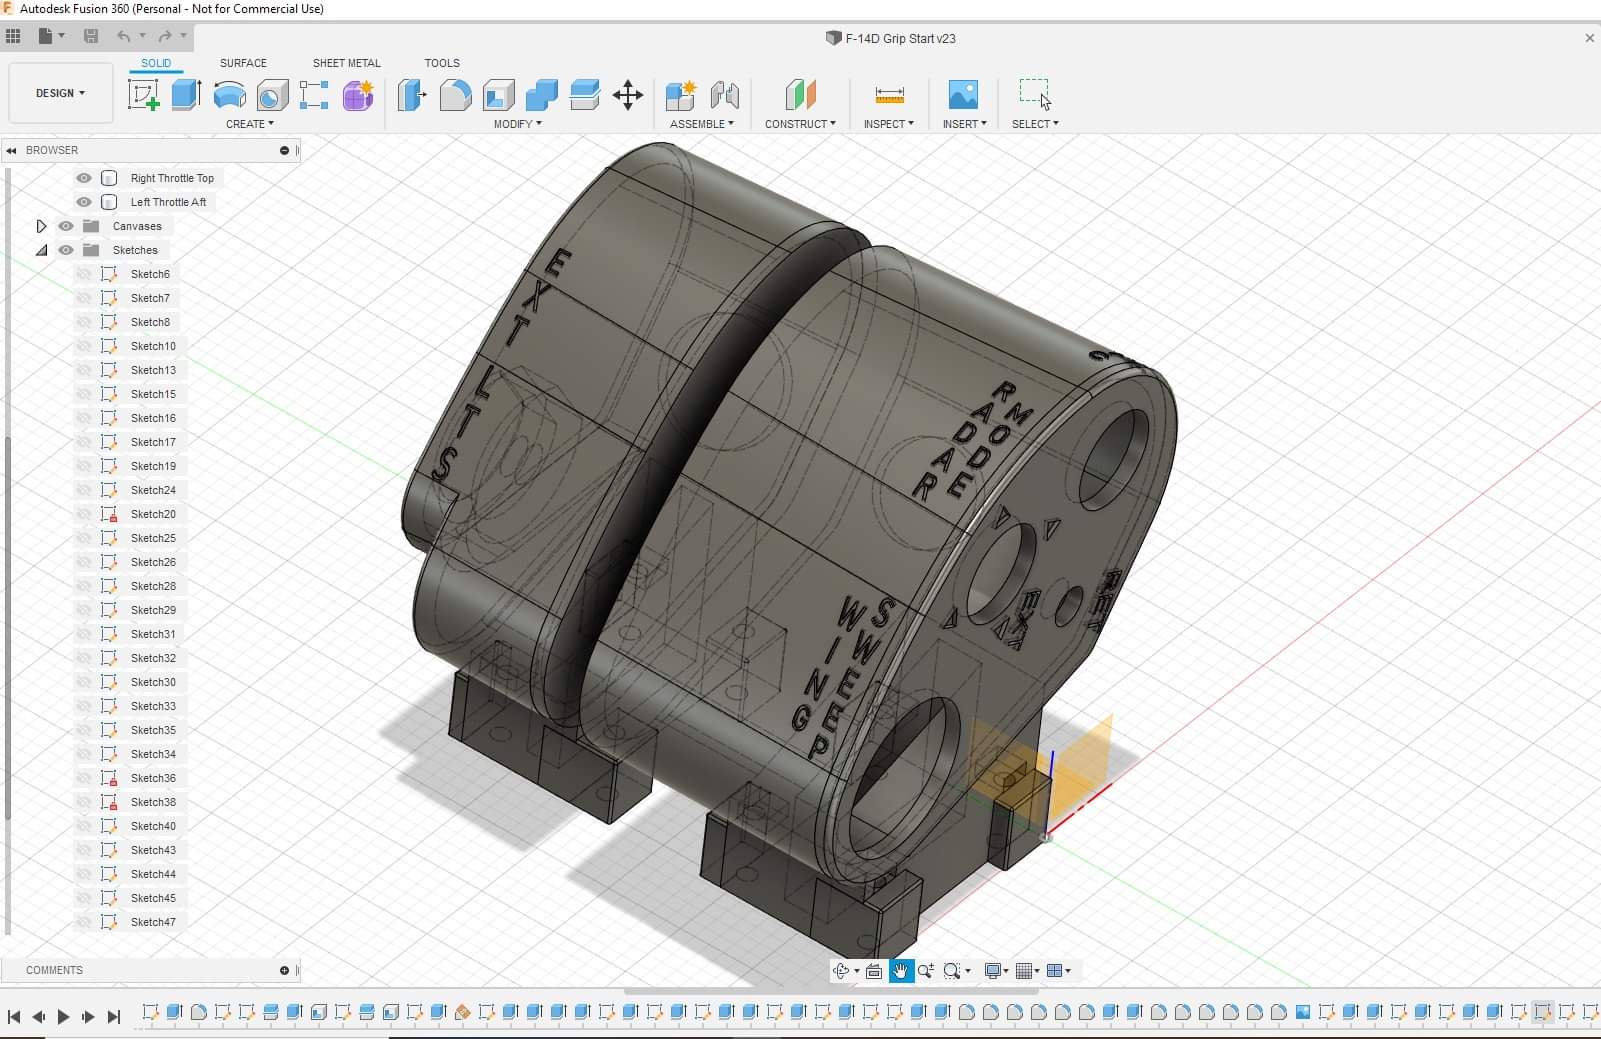Select the Press Pull tool
The height and width of the screenshot is (1039, 1601).
[412, 95]
